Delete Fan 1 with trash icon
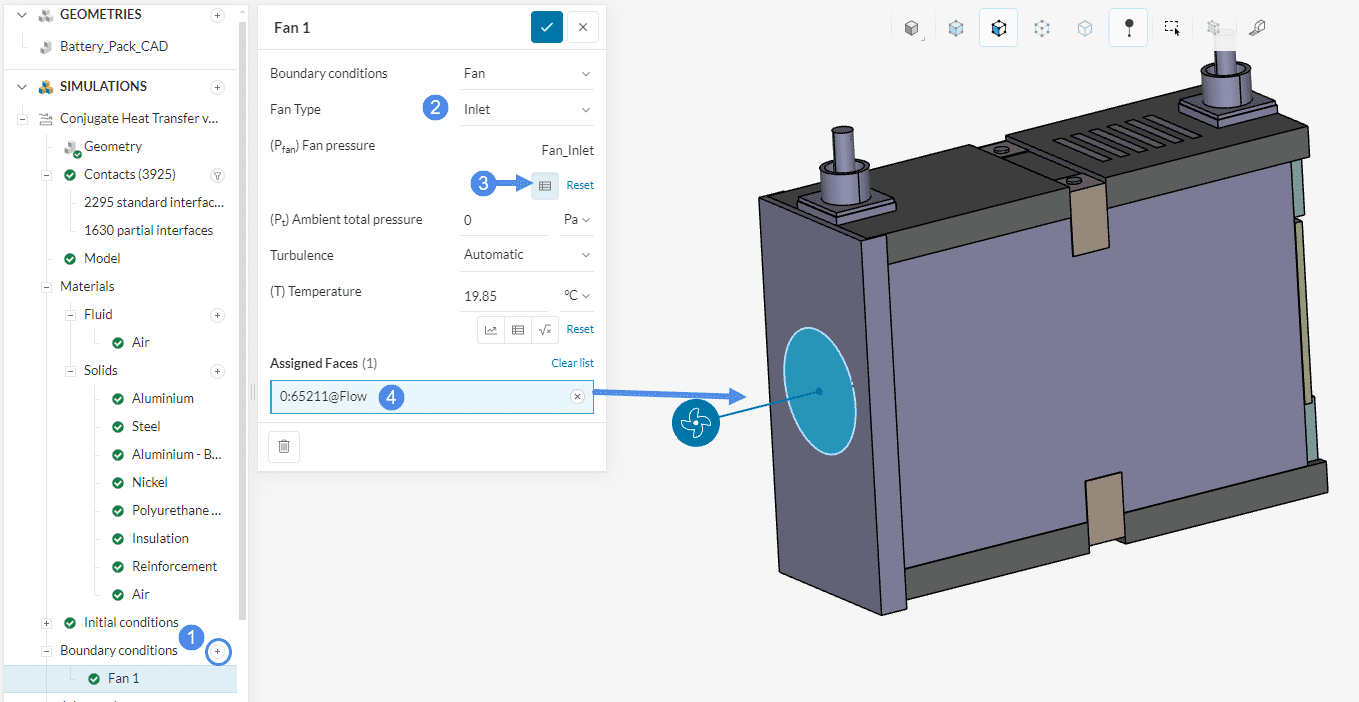The height and width of the screenshot is (702, 1359). tap(284, 447)
